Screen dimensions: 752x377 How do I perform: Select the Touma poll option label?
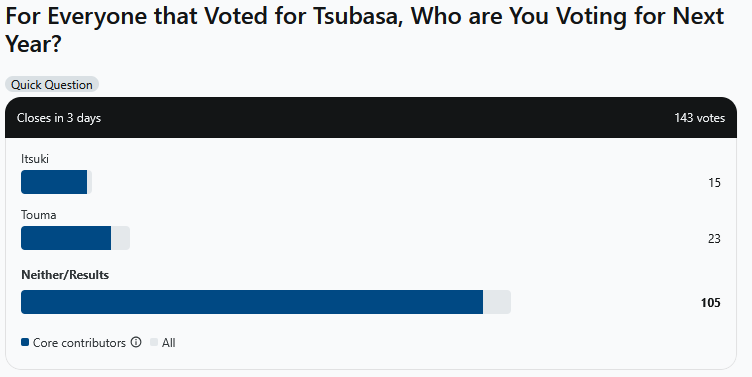pos(39,215)
